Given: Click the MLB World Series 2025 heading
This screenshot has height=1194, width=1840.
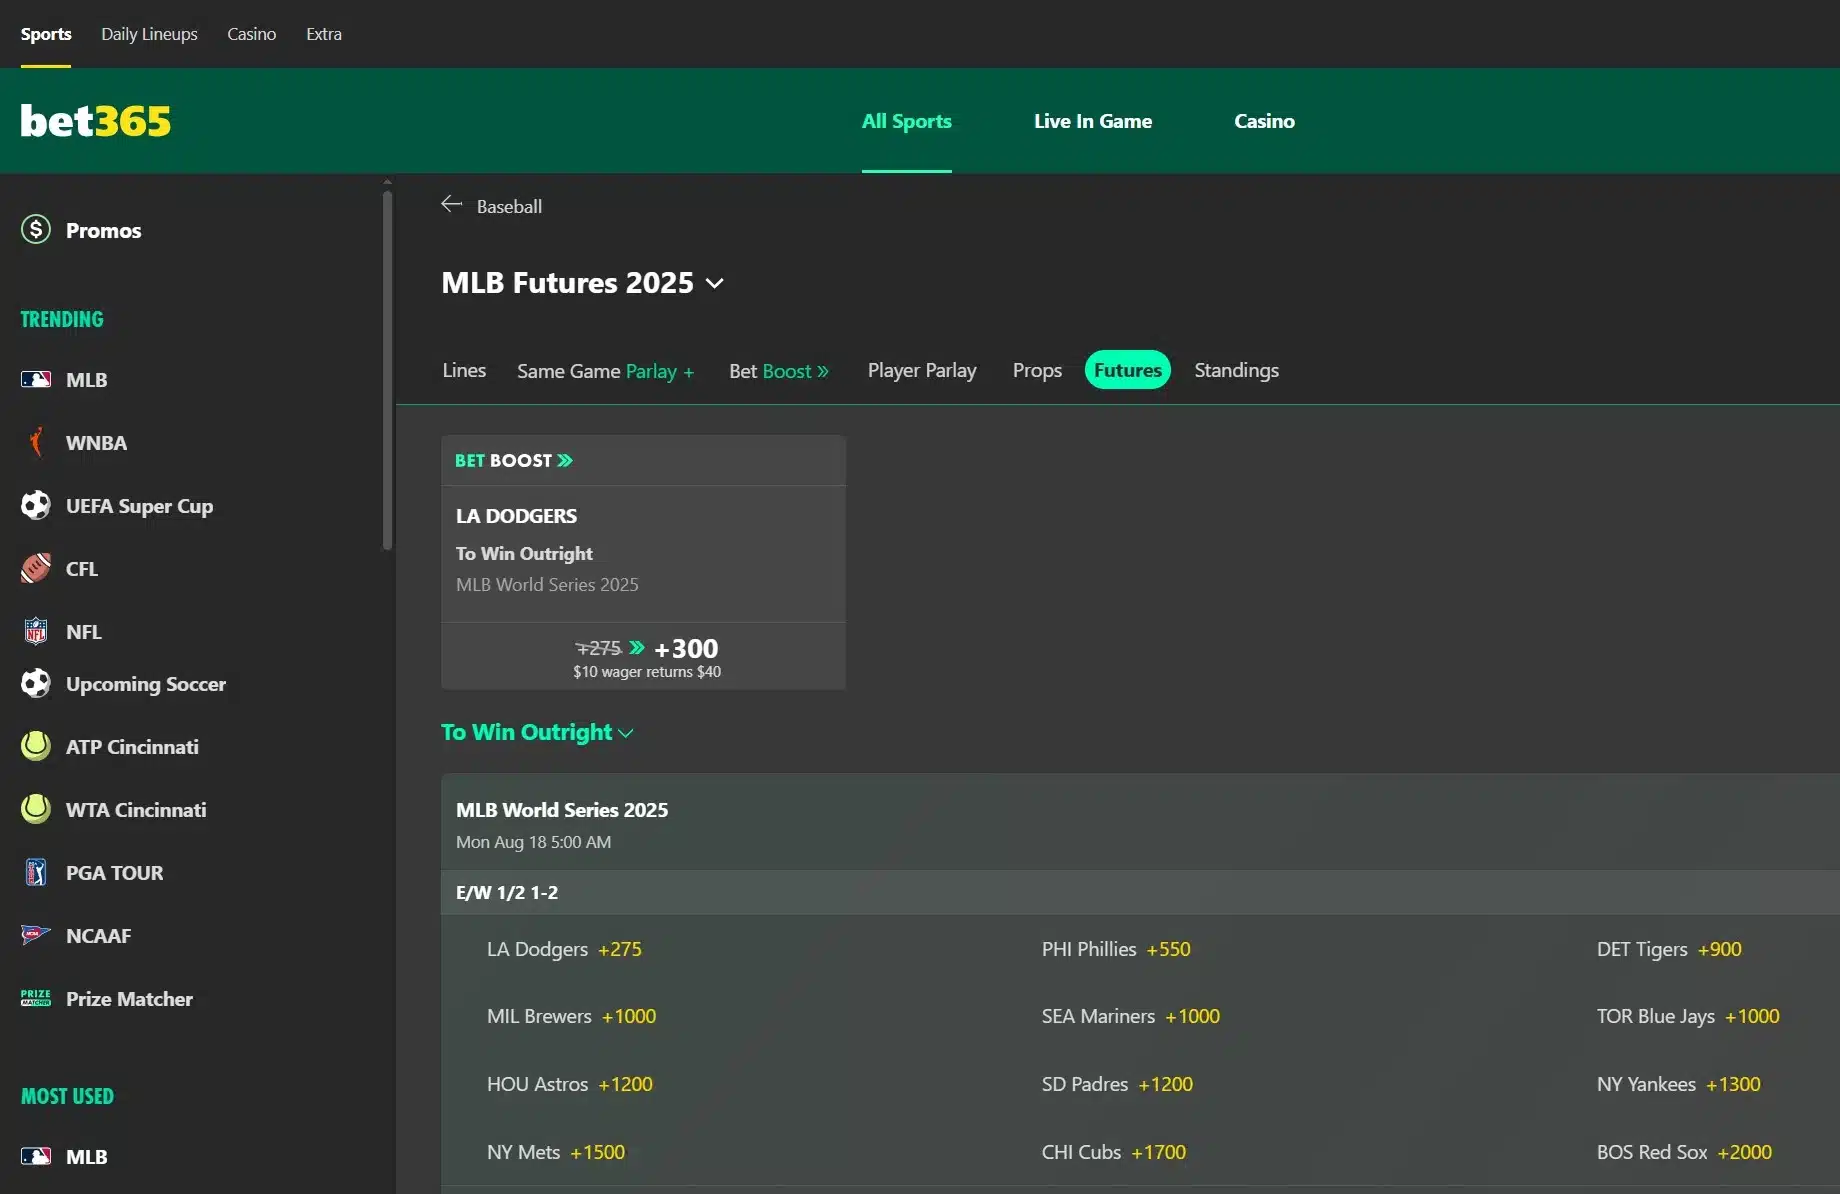Looking at the screenshot, I should 562,810.
